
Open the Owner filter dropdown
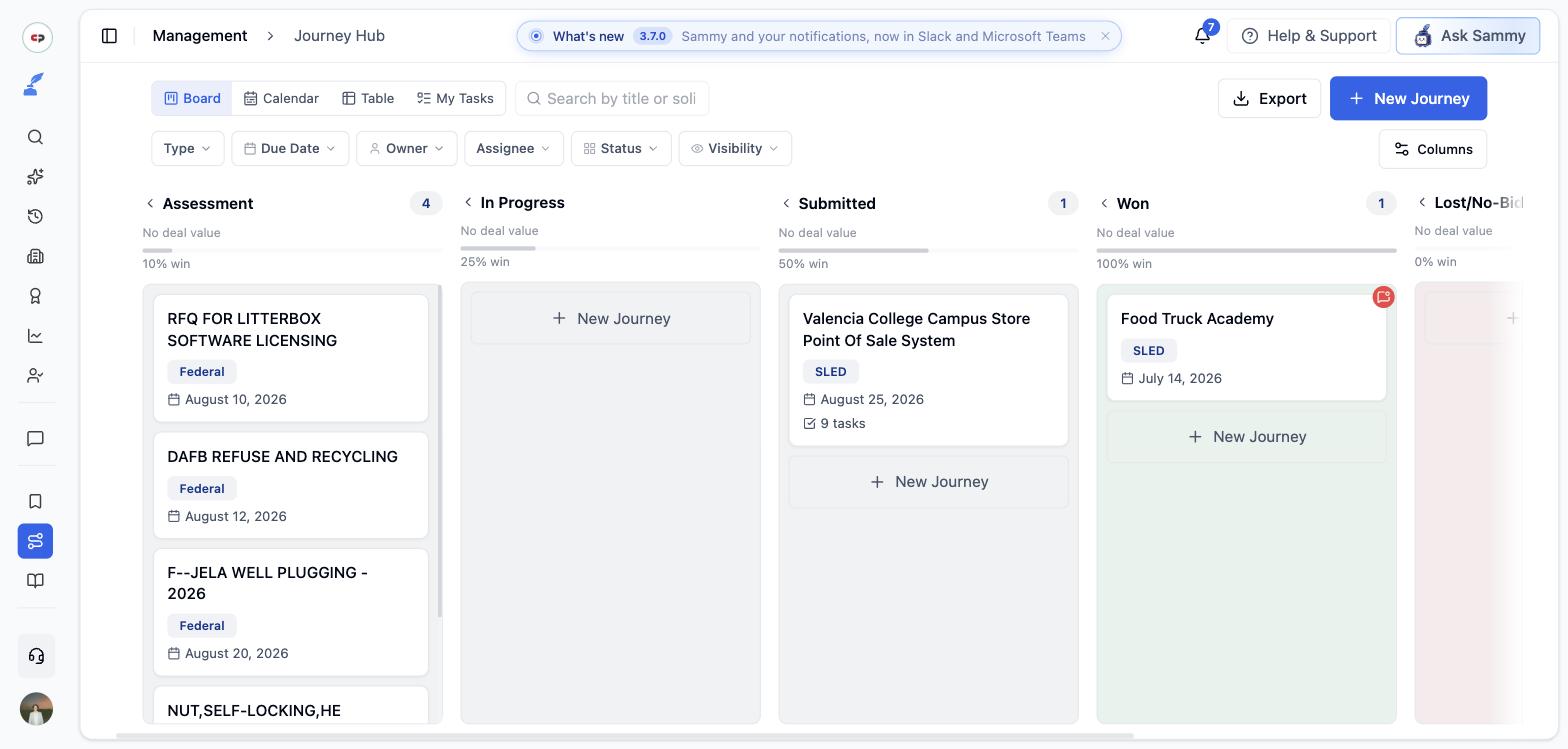[x=406, y=148]
